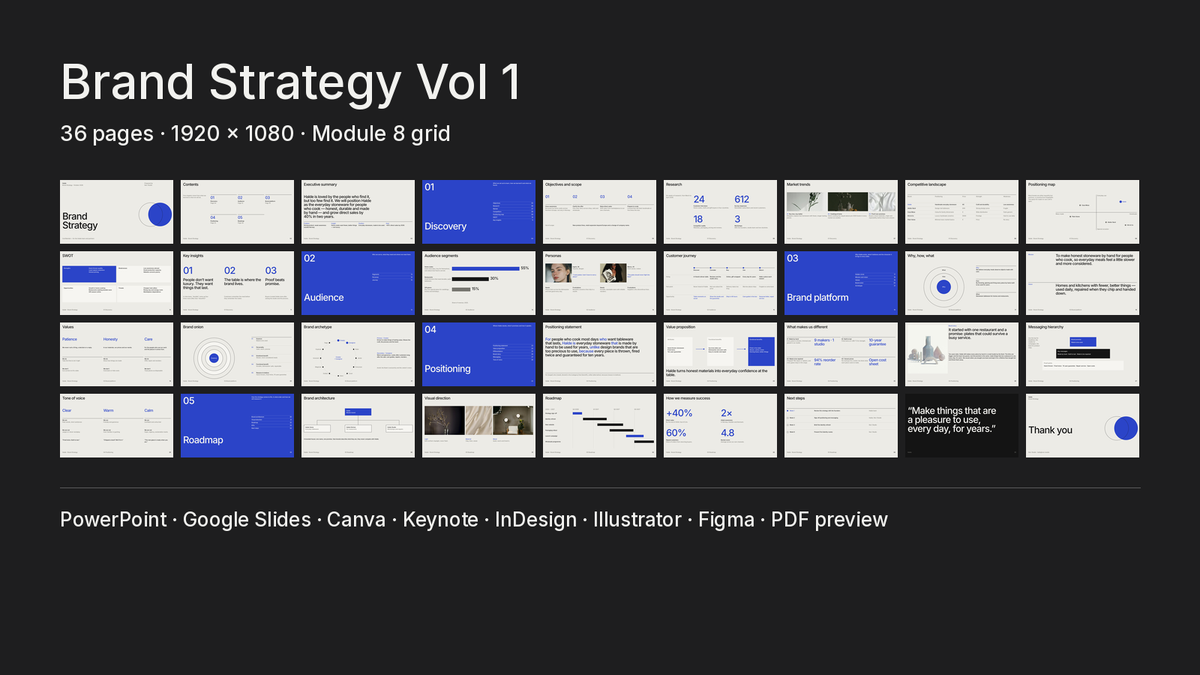Open the Market trends slide thumbnail
The height and width of the screenshot is (675, 1200).
point(841,212)
